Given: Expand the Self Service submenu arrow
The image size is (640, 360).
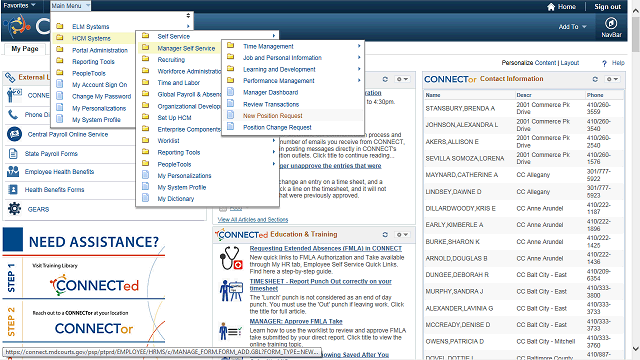Looking at the screenshot, I should click(x=273, y=36).
